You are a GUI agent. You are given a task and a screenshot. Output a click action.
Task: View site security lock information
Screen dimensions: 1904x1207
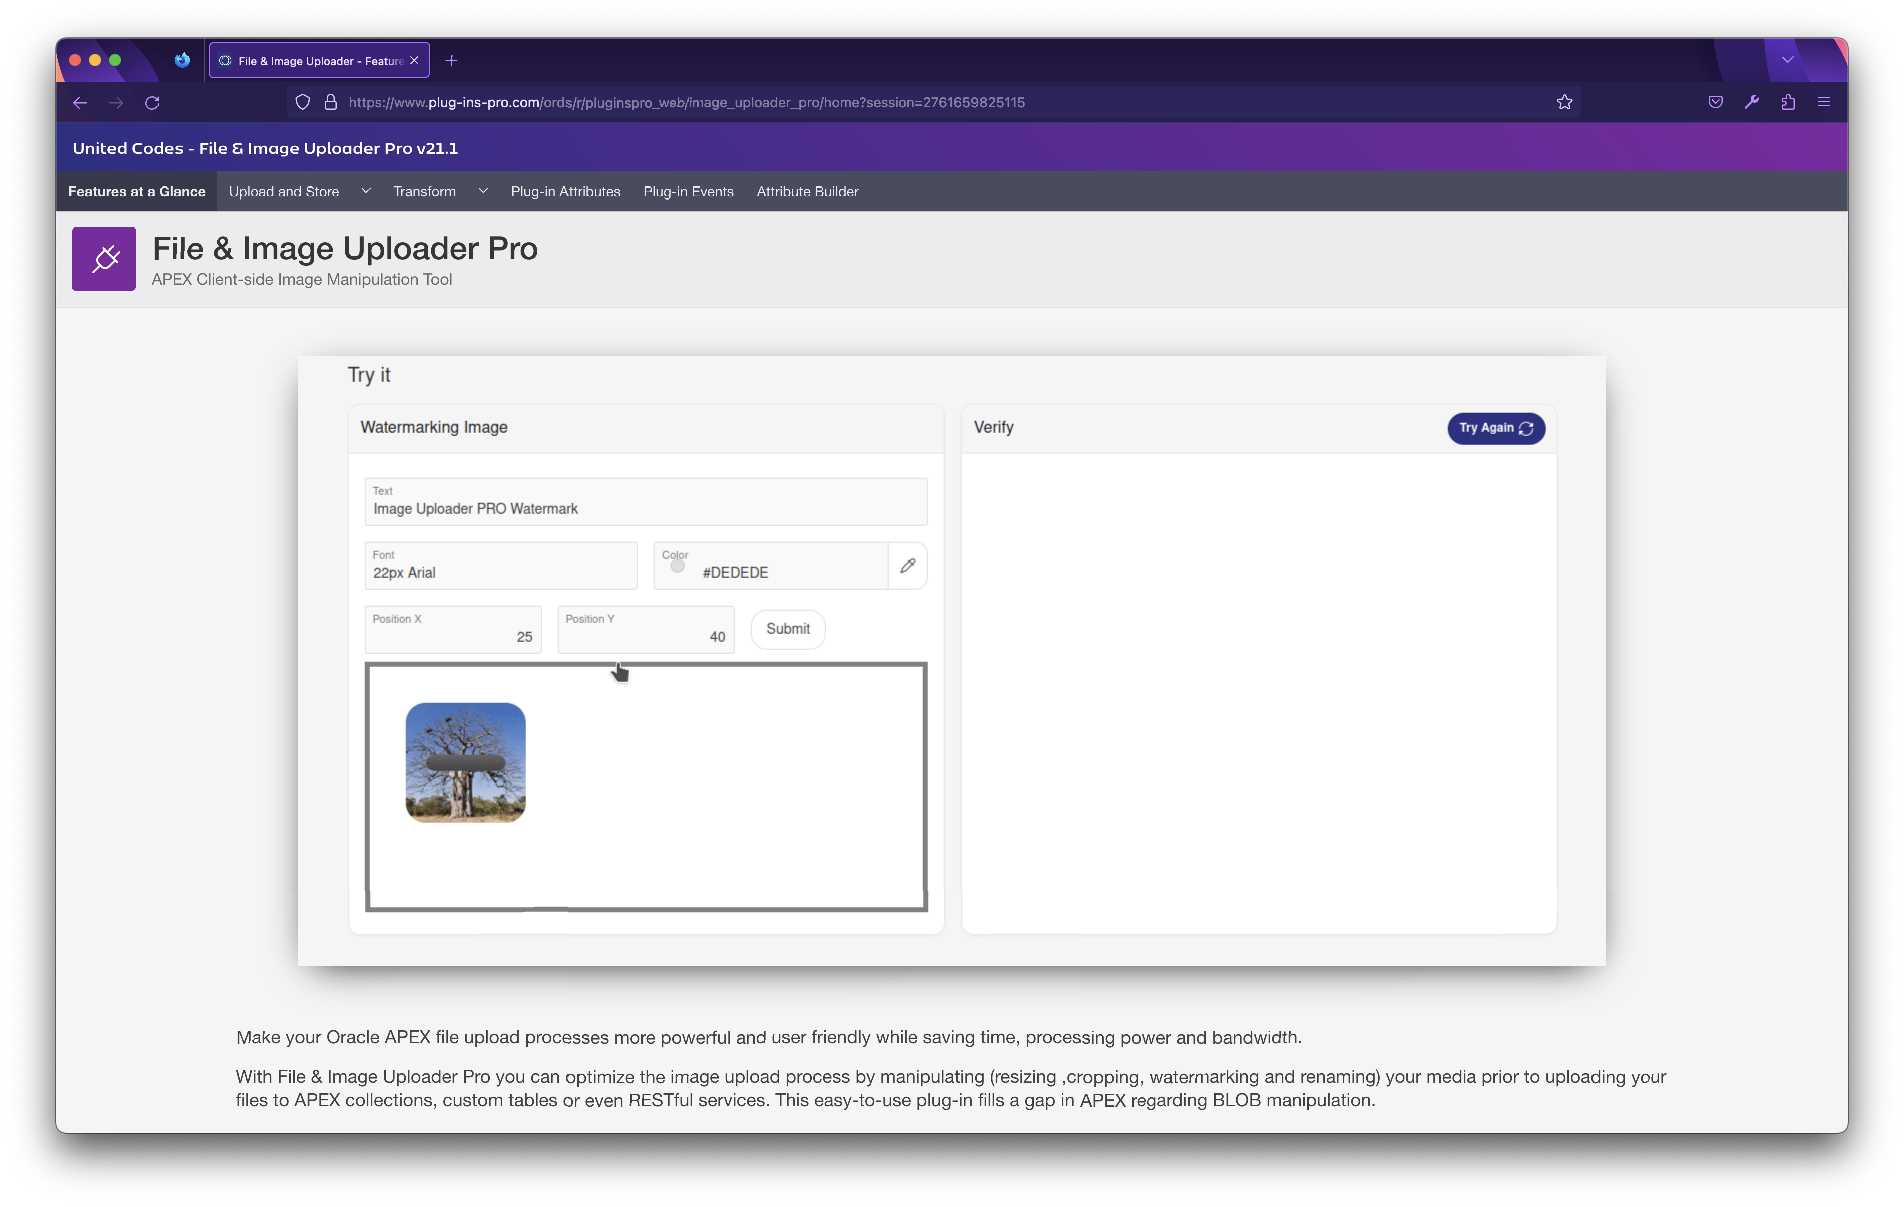pyautogui.click(x=331, y=102)
